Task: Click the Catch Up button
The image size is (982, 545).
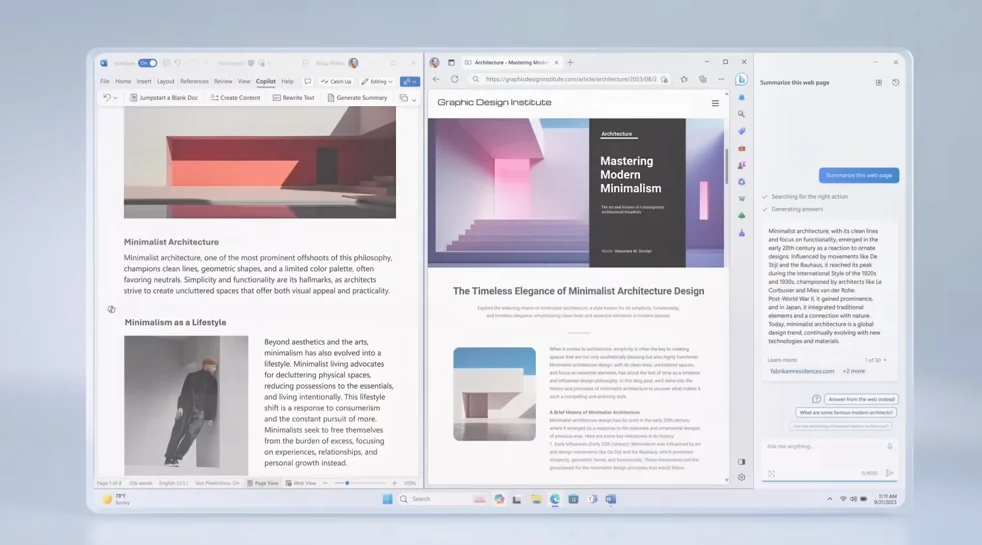Action: [x=336, y=82]
